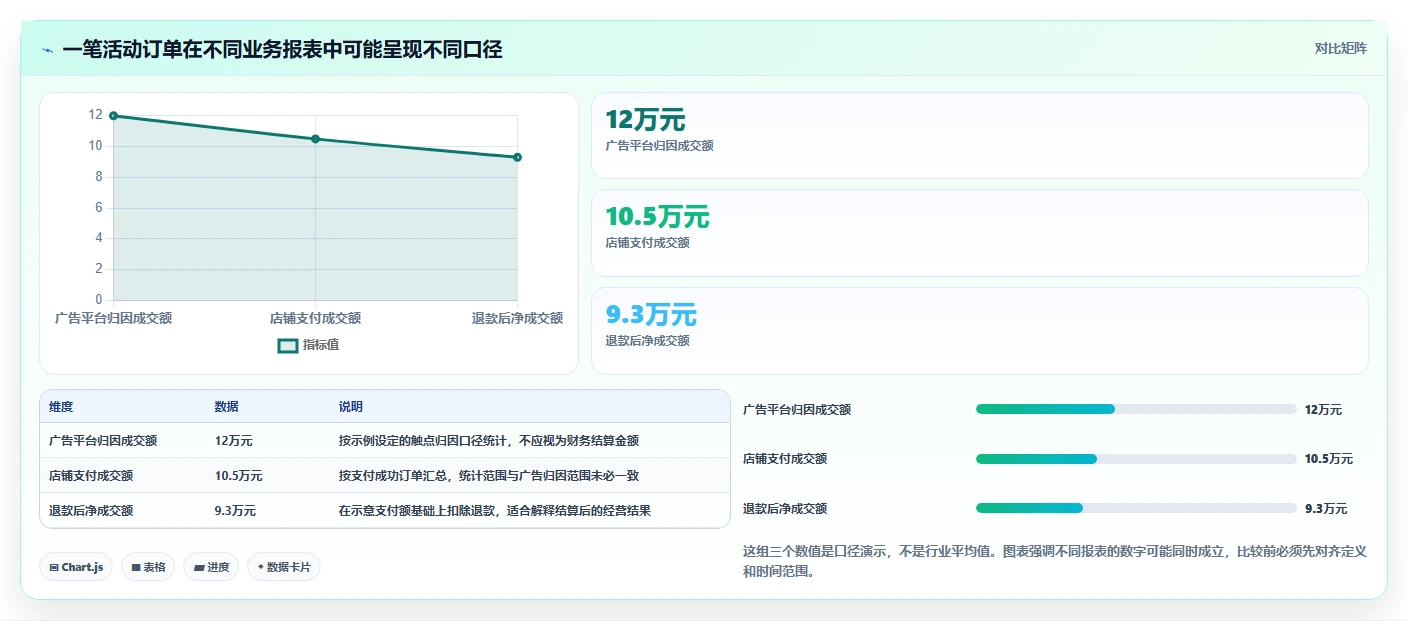This screenshot has width=1408, height=621.
Task: Click the 店铺支付成交额 cell in the table
Action: point(91,476)
